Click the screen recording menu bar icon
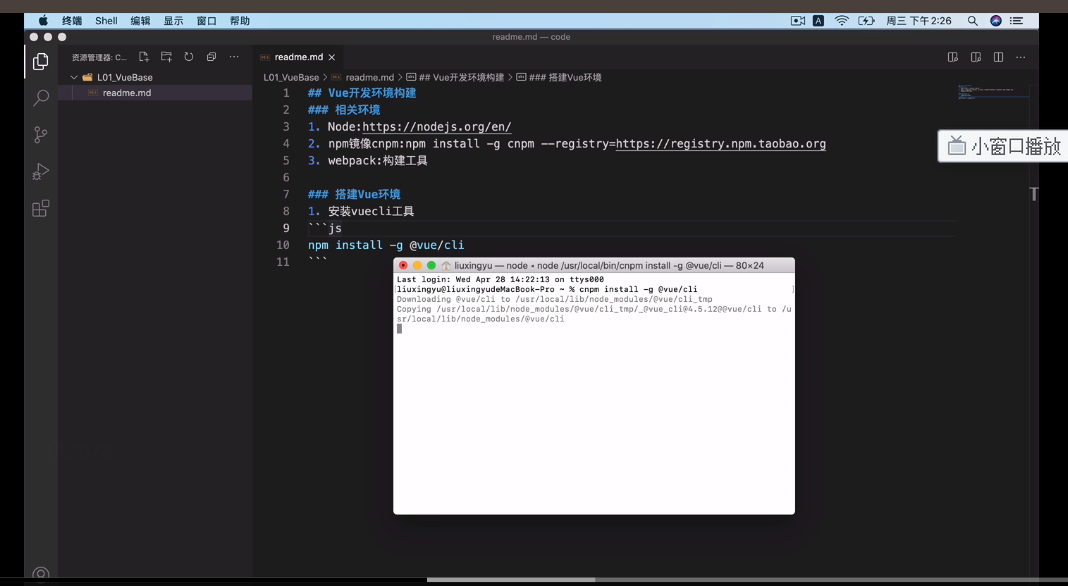1068x586 pixels. [798, 20]
